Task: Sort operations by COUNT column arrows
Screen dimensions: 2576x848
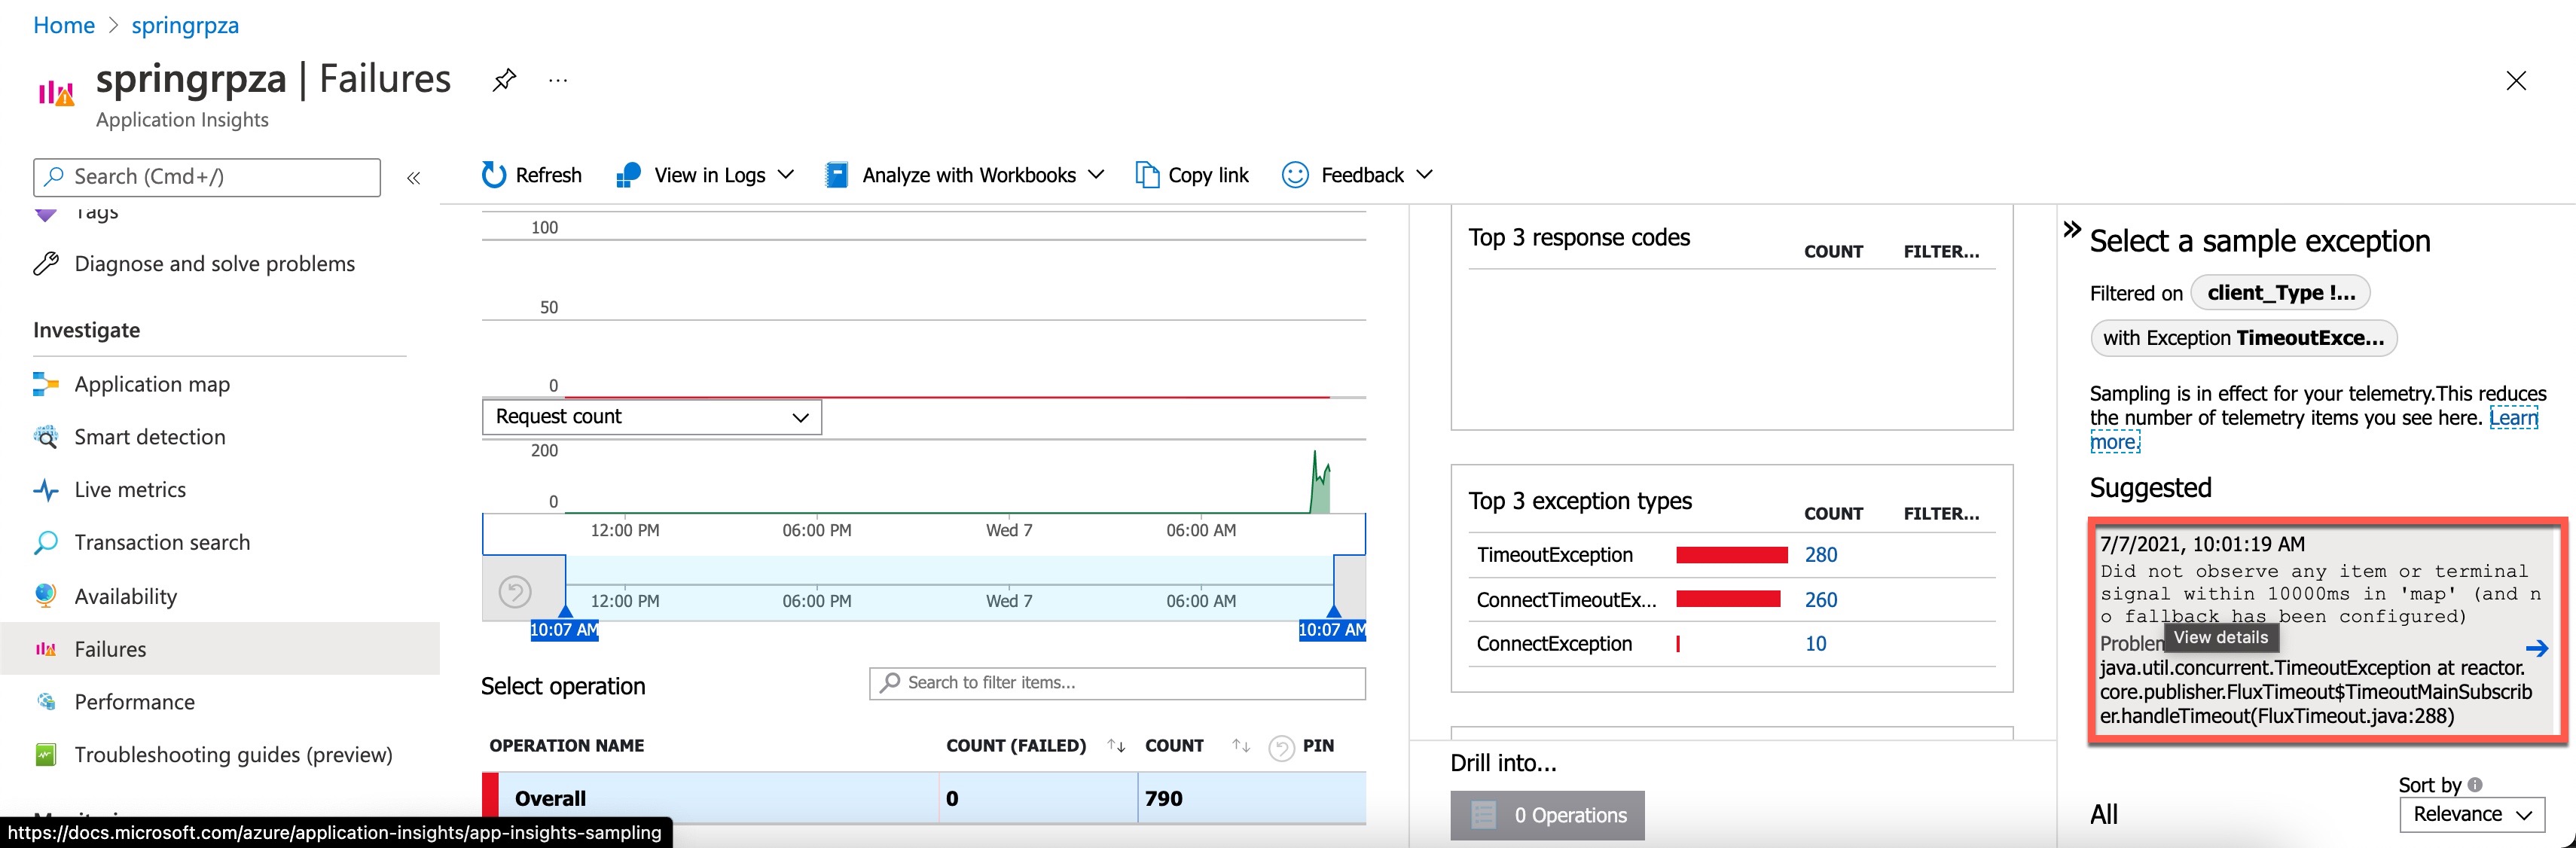Action: 1241,746
